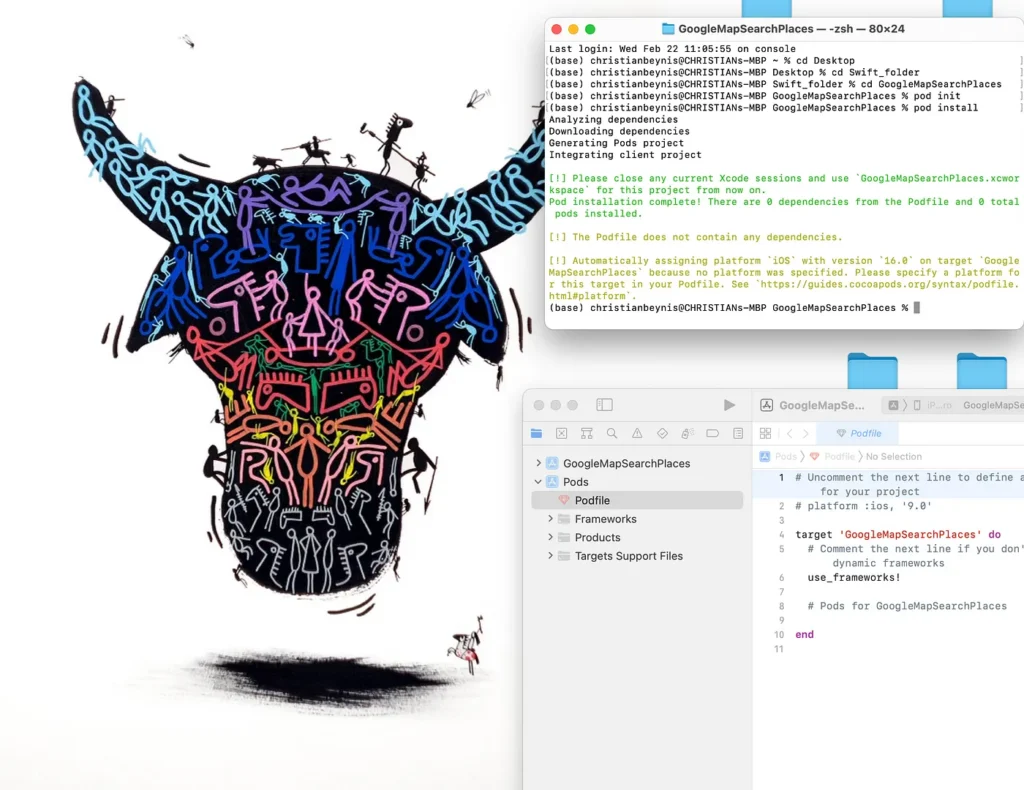Expand the Frameworks folder
1024x790 pixels.
550,518
